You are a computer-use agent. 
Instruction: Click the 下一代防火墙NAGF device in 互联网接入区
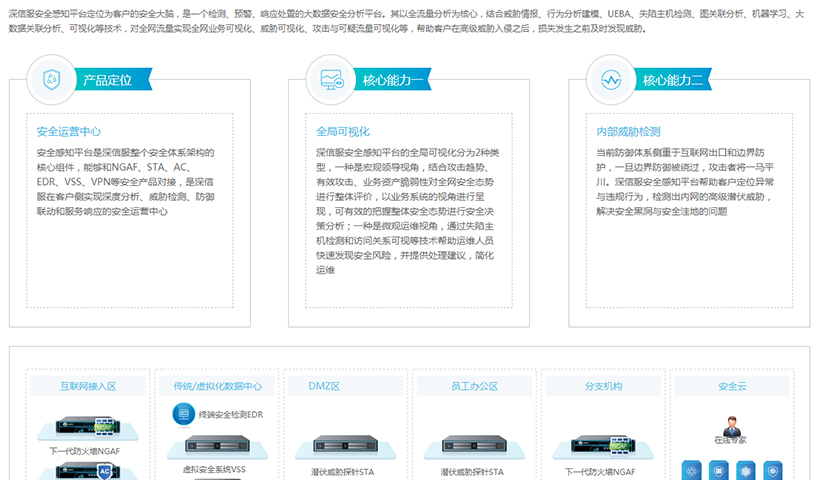tap(88, 426)
